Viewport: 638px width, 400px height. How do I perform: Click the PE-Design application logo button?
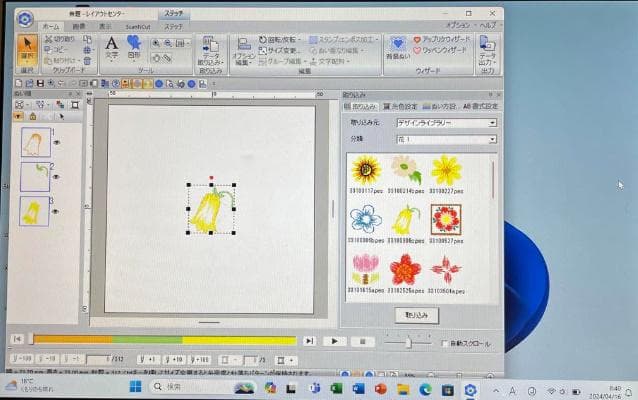[x=25, y=18]
